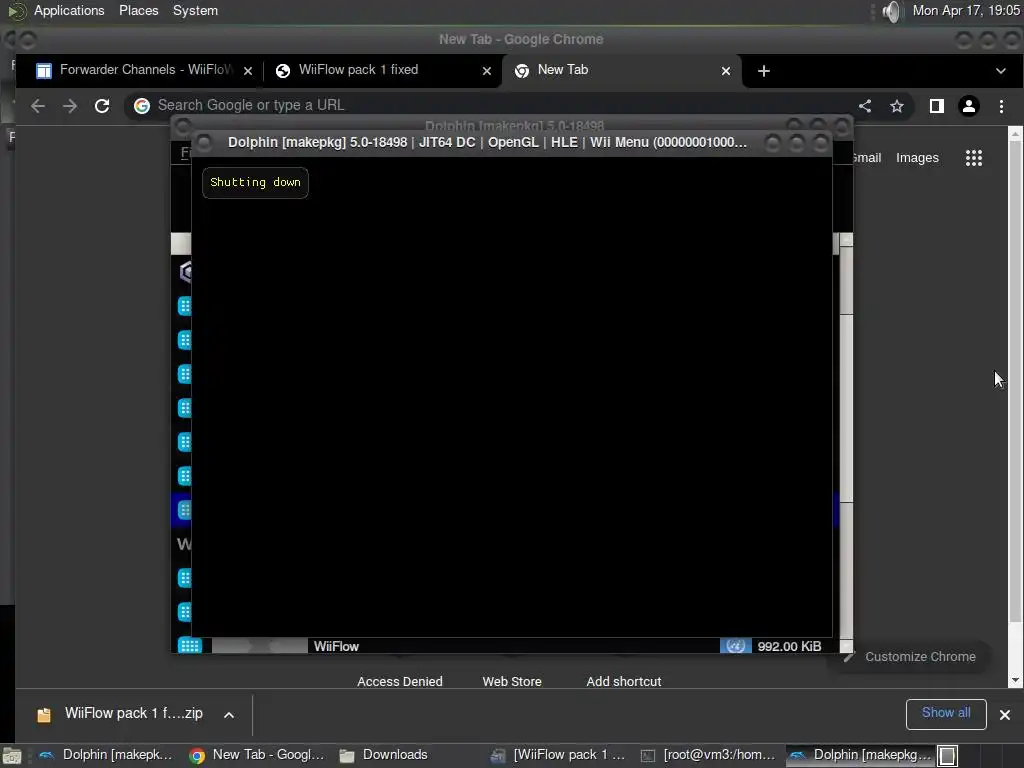Open the Chrome profile avatar
1024x768 pixels.
click(x=968, y=106)
